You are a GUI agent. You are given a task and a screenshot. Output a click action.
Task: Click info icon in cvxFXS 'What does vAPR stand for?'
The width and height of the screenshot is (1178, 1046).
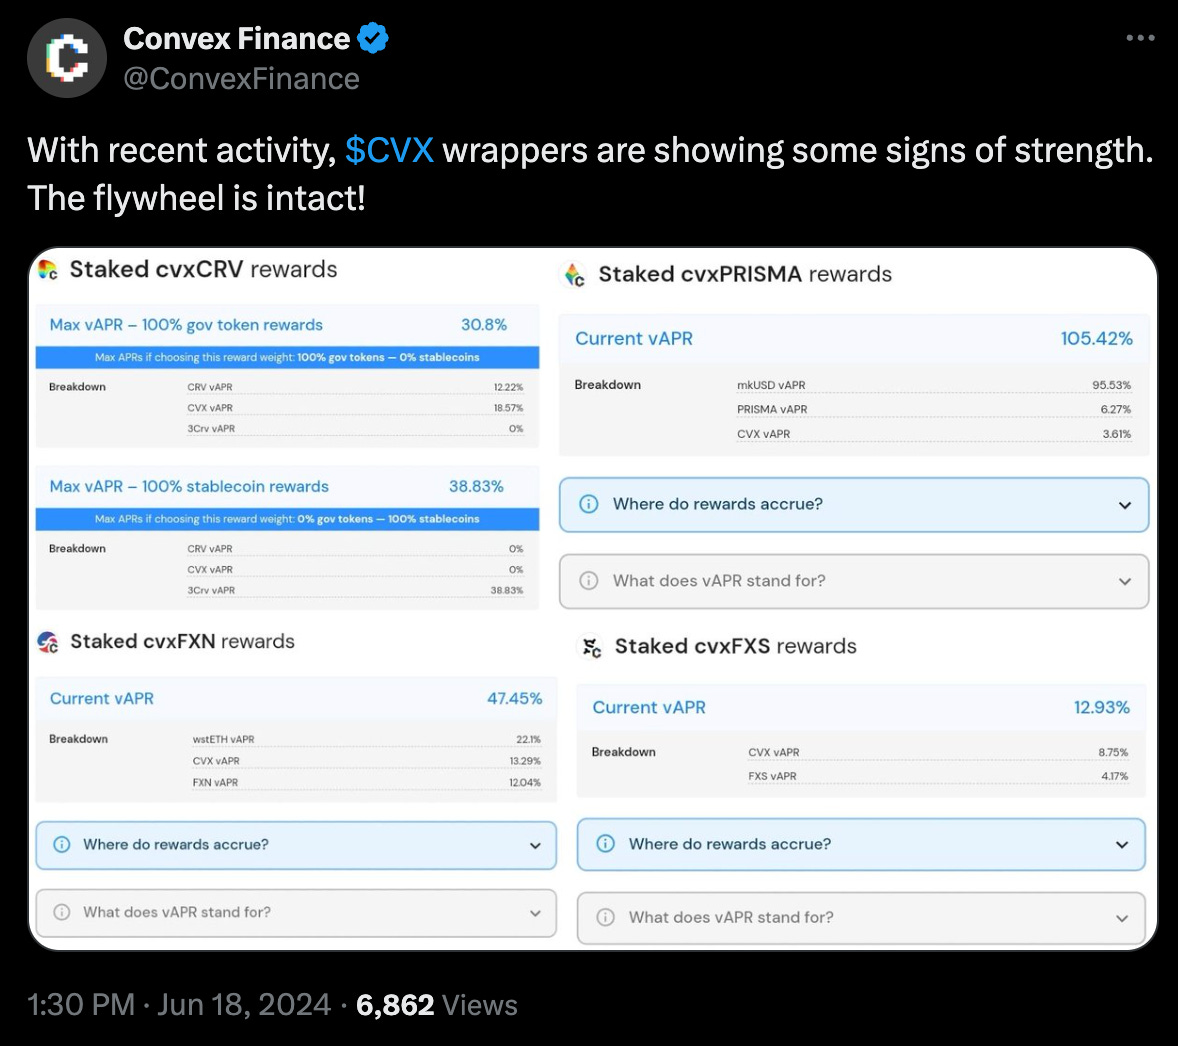coord(606,918)
